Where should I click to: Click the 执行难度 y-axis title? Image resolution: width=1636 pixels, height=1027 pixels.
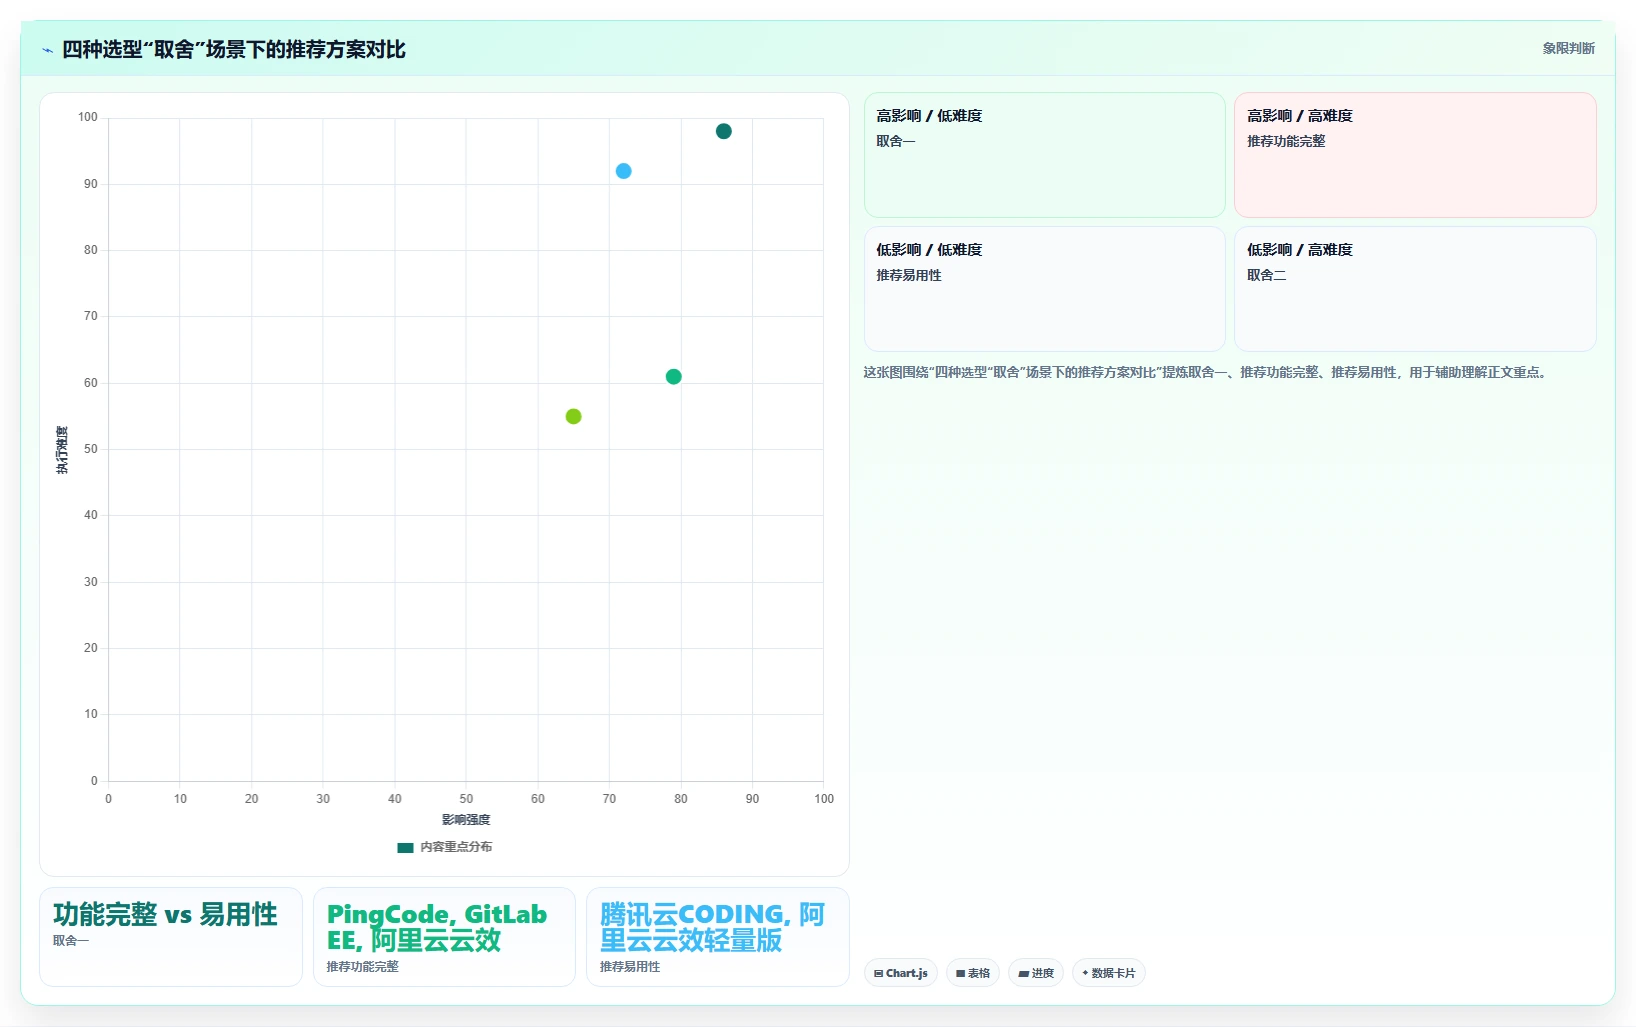[62, 450]
